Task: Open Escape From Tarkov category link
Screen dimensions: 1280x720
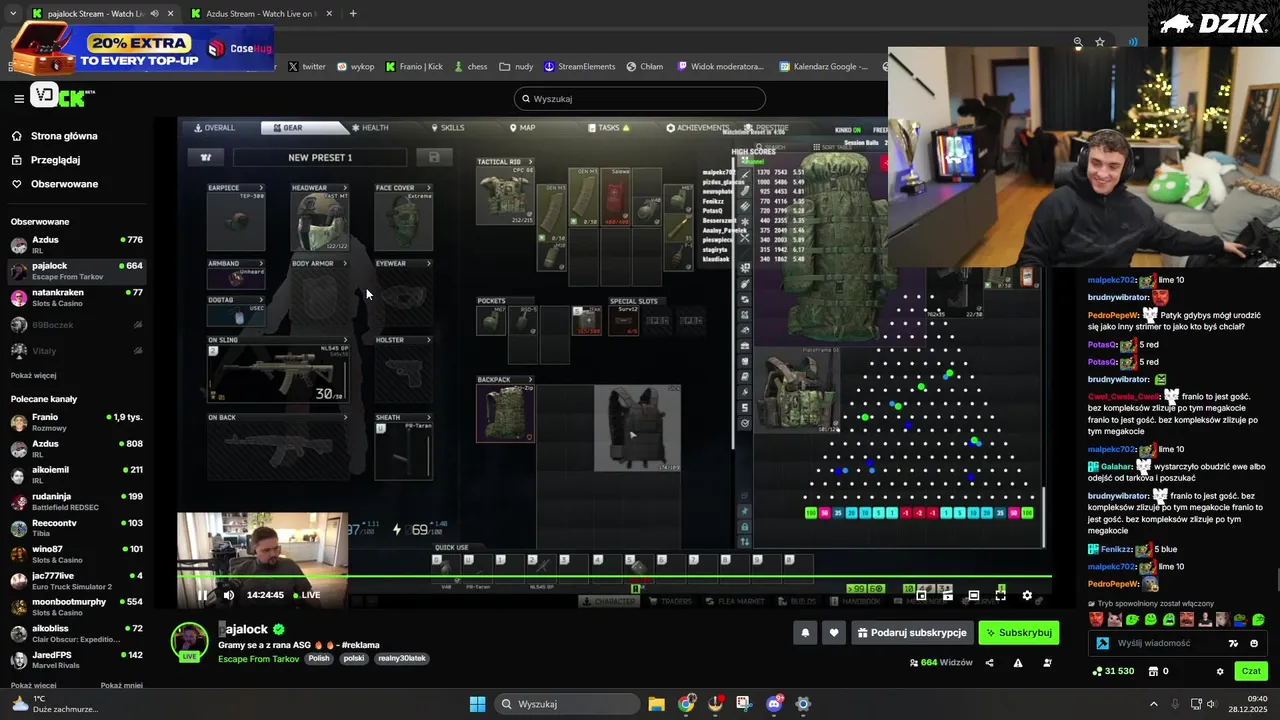Action: point(258,659)
